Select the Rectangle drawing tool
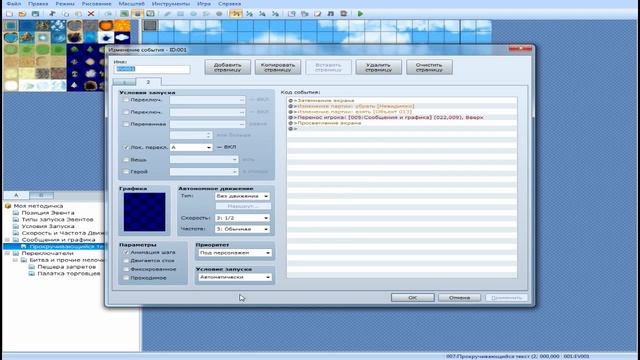This screenshot has width=640, height=360. coord(180,13)
